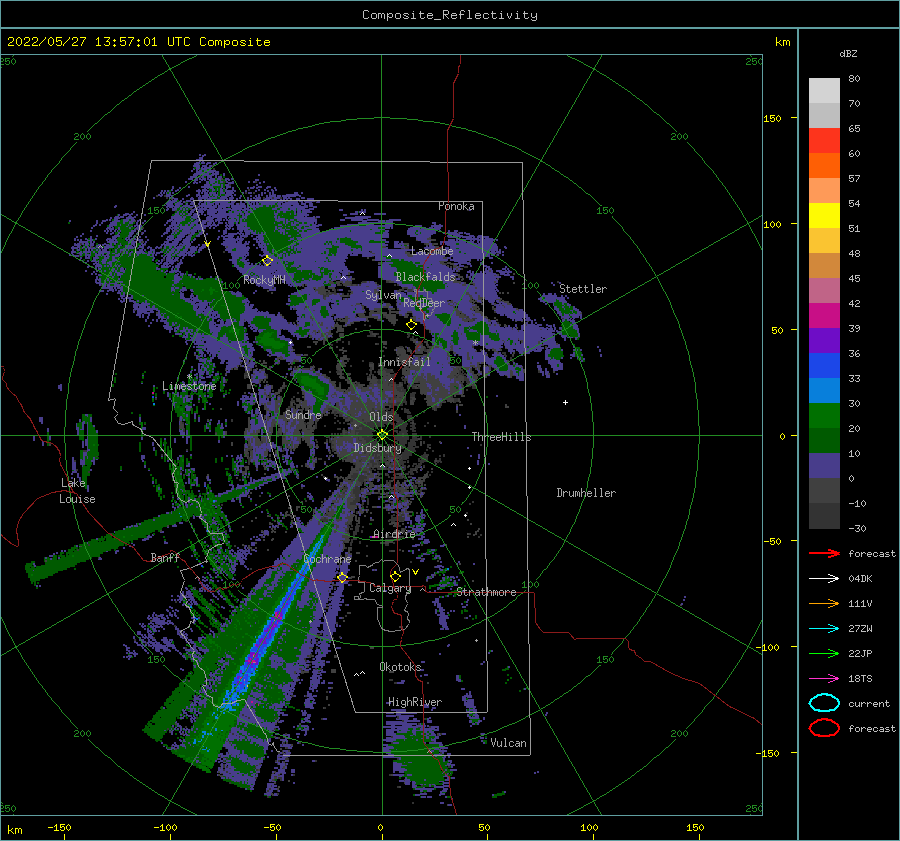
Task: Click the ThreeHills label
Action: click(x=501, y=437)
